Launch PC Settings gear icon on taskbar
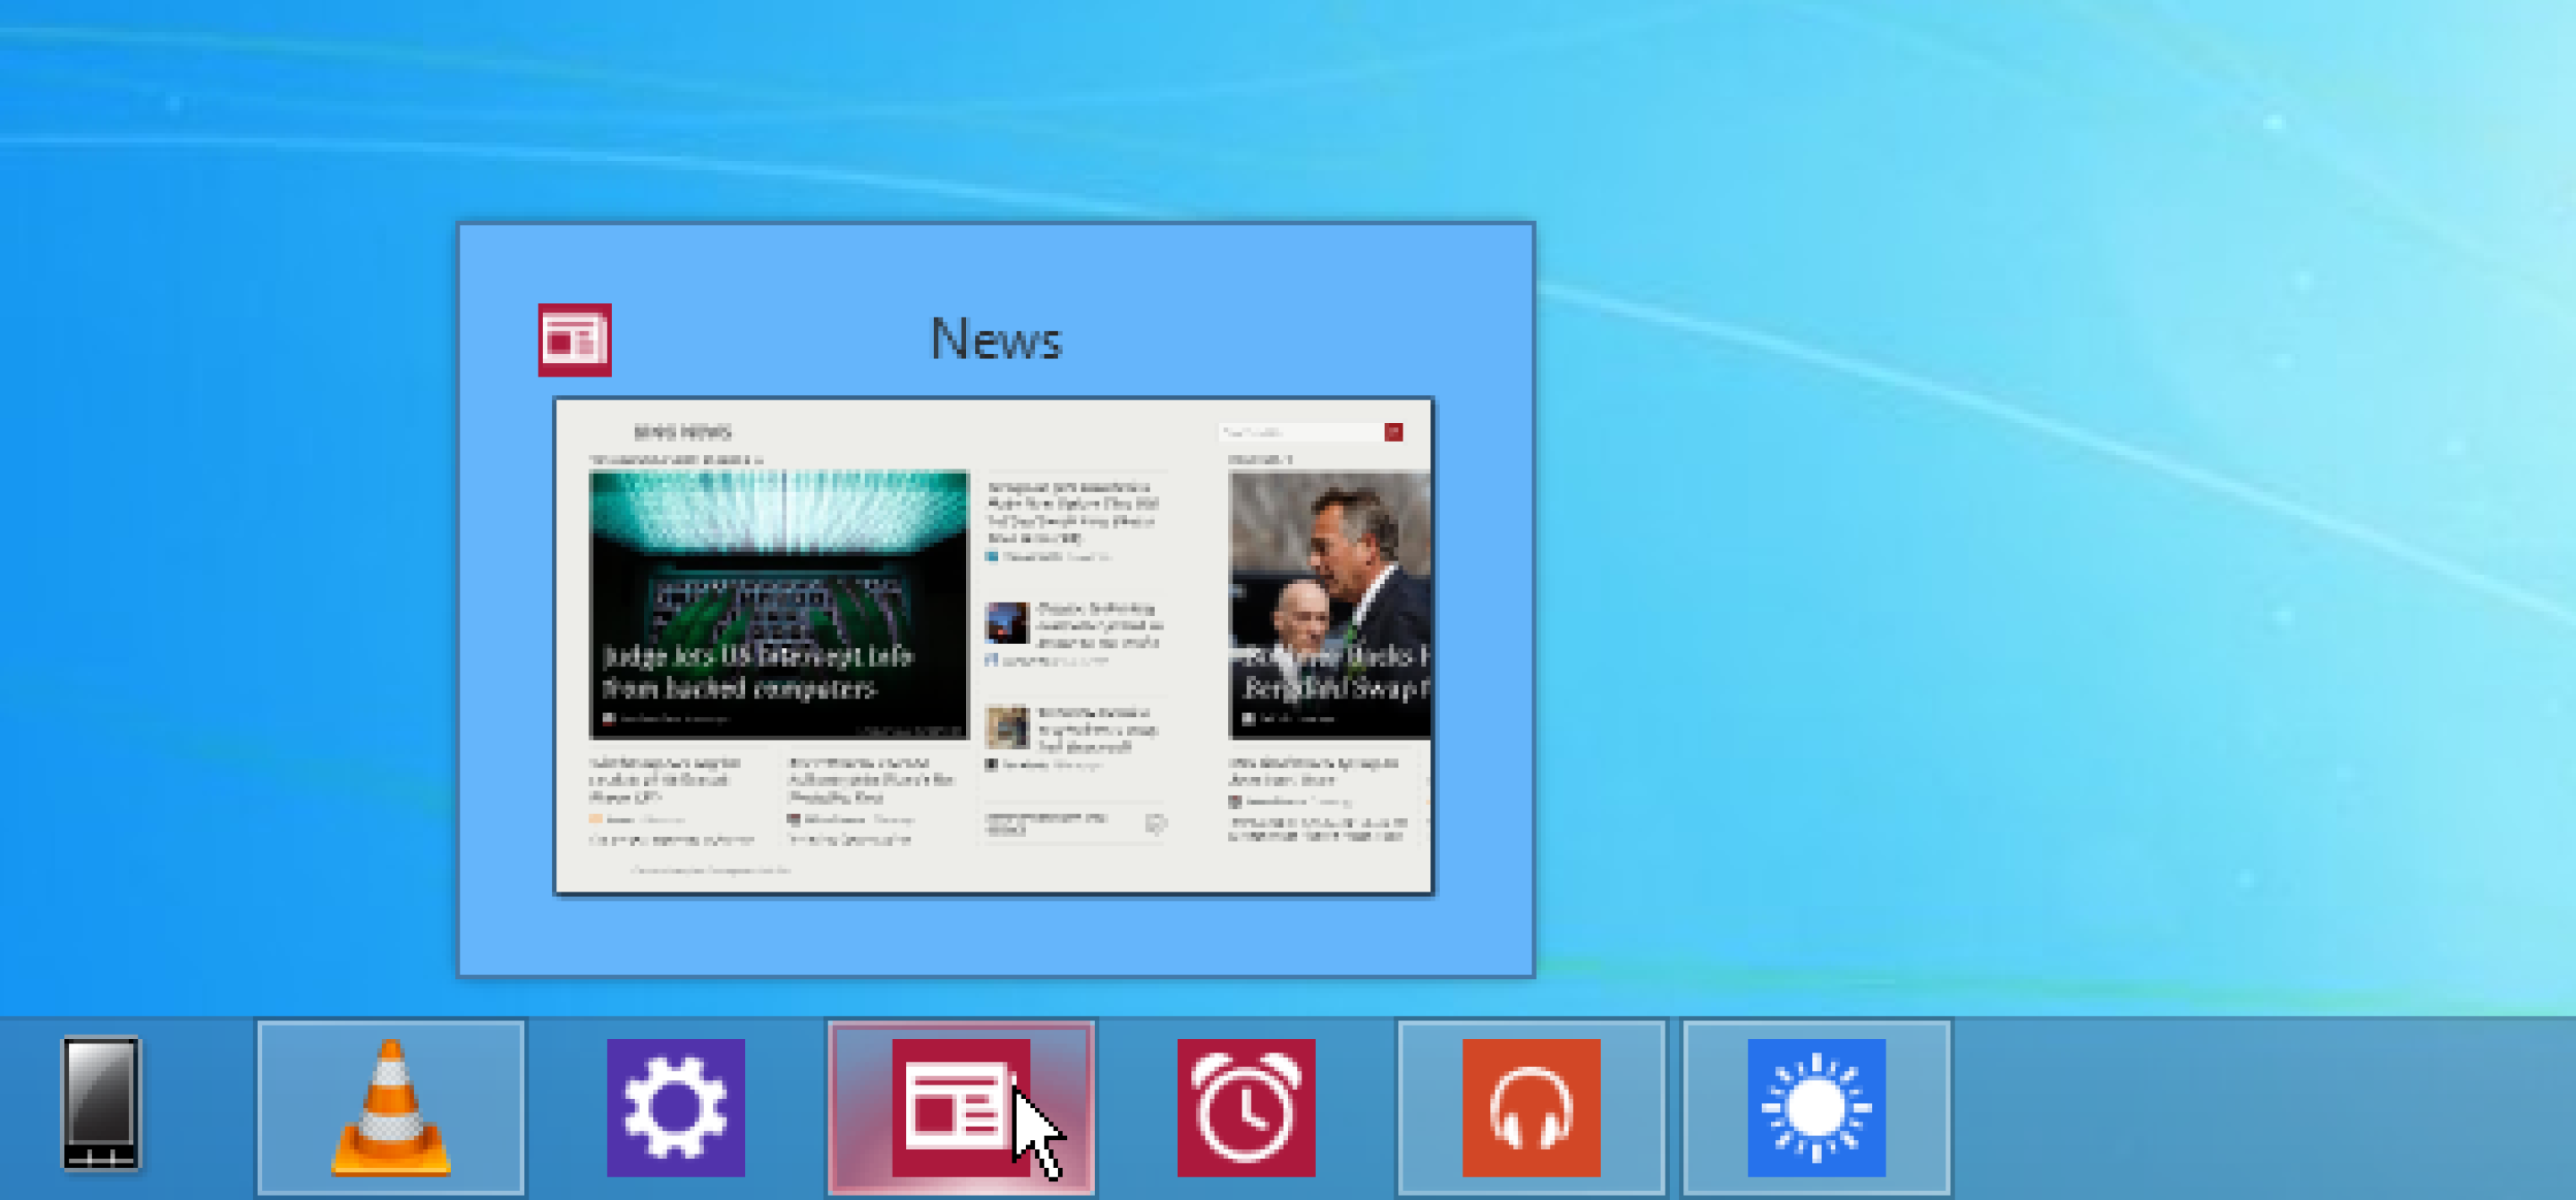This screenshot has height=1200, width=2576. pos(675,1107)
